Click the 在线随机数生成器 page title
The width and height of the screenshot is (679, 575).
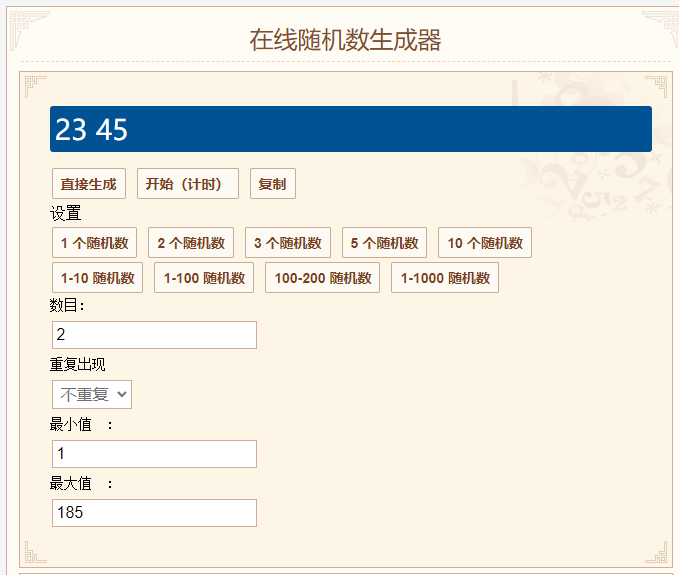click(x=345, y=40)
